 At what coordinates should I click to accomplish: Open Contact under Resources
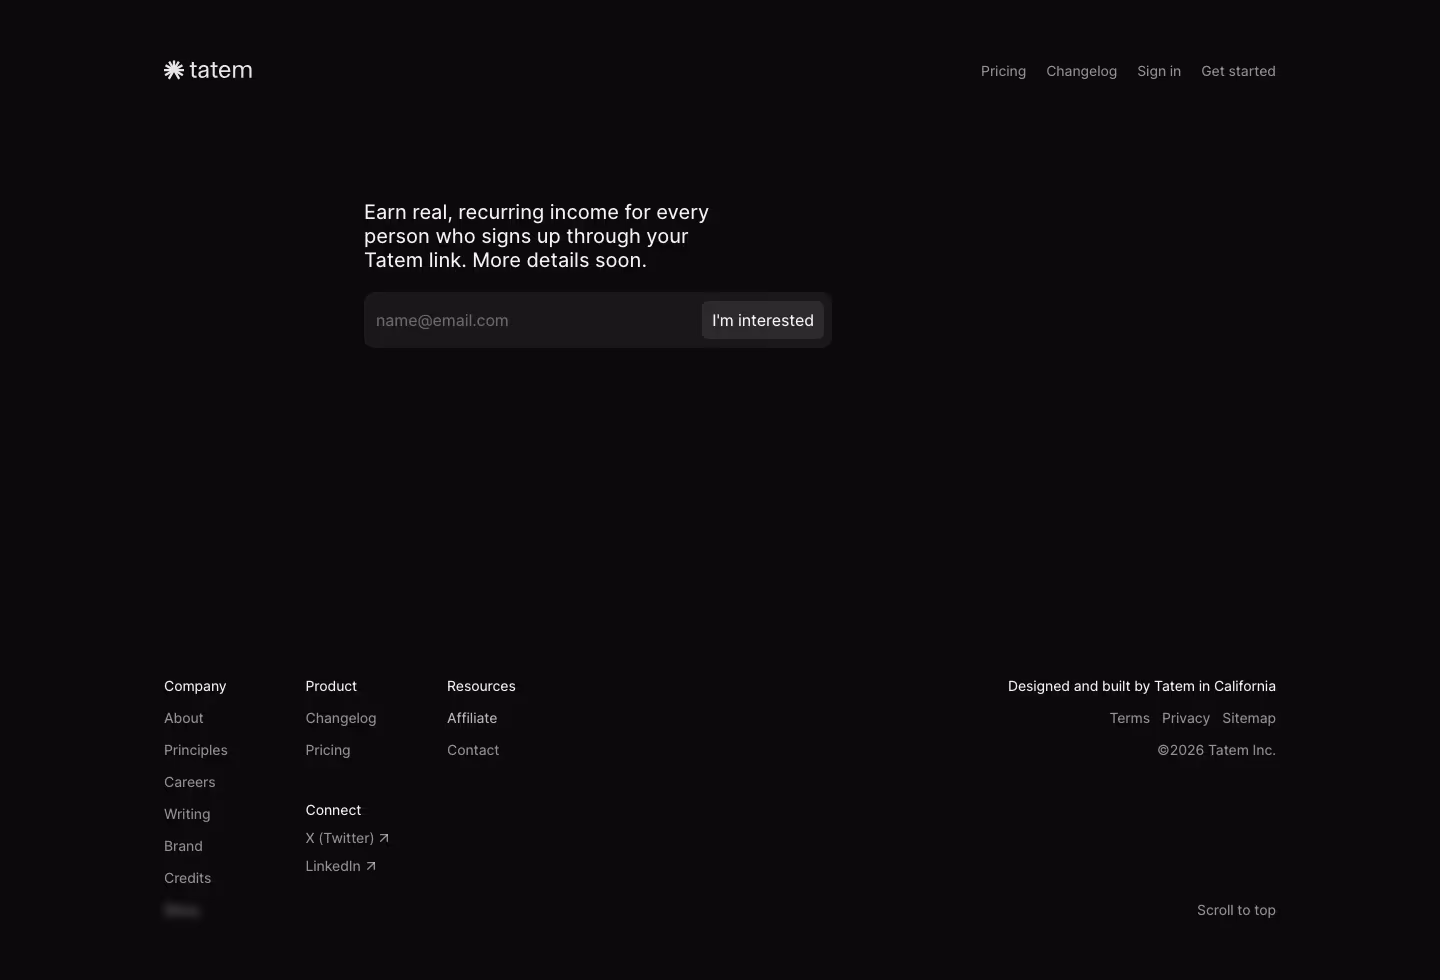click(473, 750)
